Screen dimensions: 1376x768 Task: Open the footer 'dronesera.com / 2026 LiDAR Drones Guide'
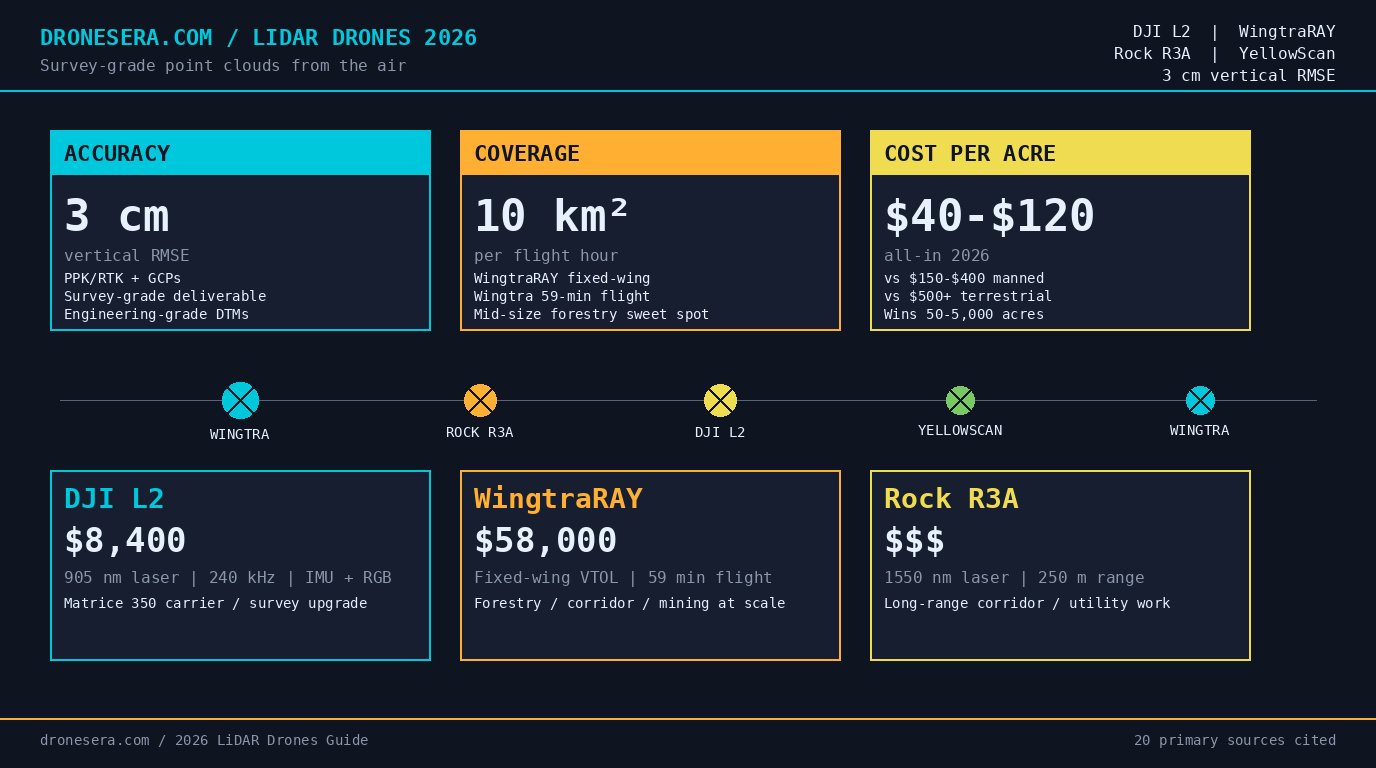[x=204, y=741]
